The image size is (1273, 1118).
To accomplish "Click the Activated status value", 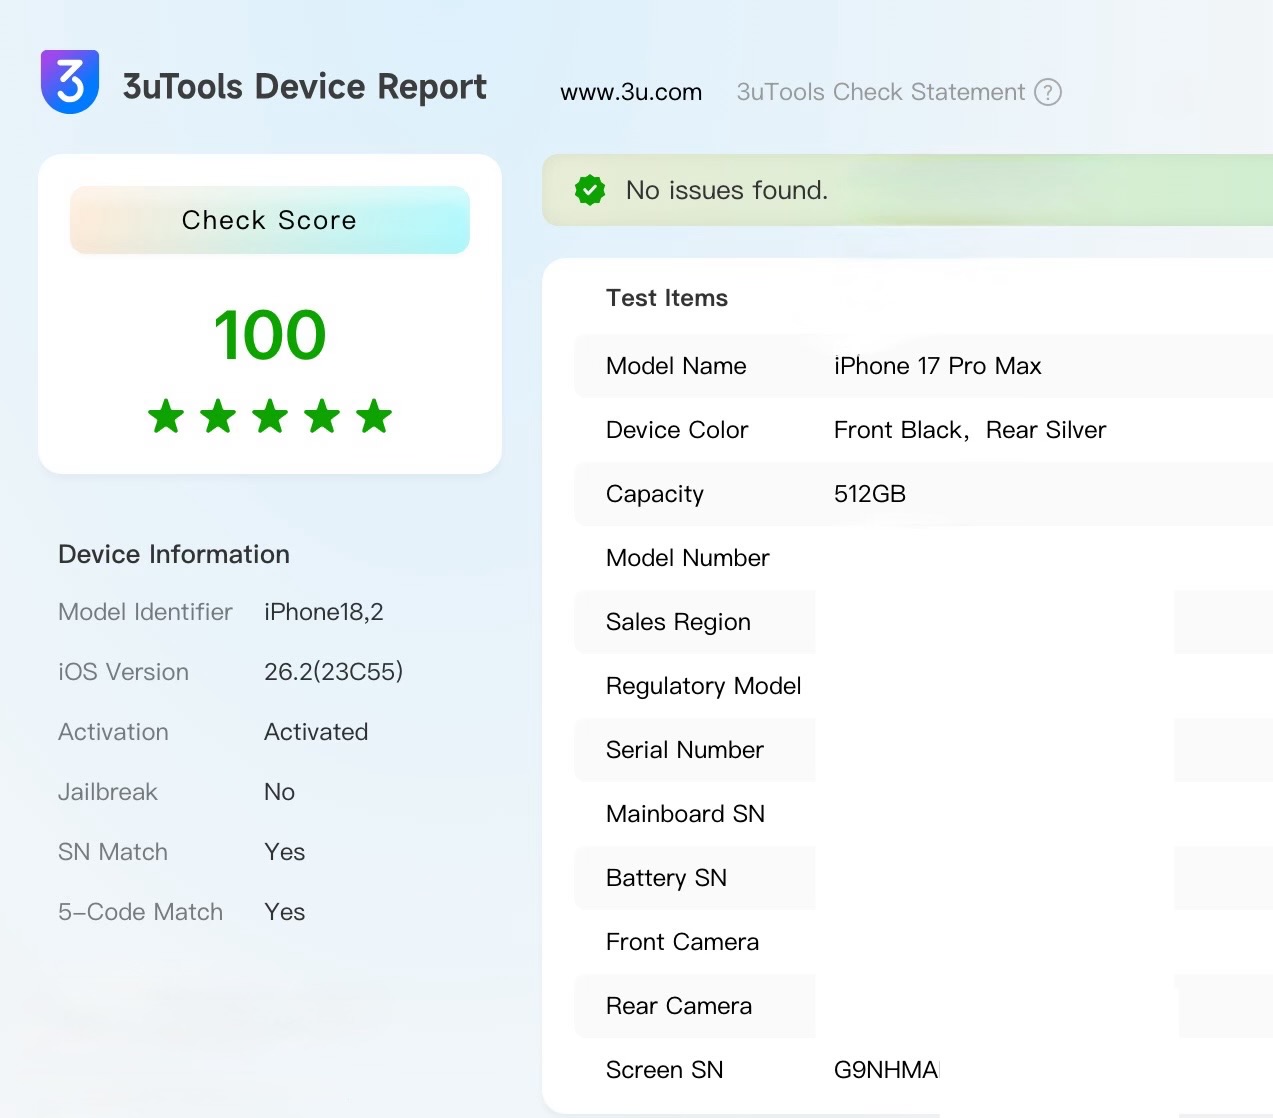I will pos(316,732).
